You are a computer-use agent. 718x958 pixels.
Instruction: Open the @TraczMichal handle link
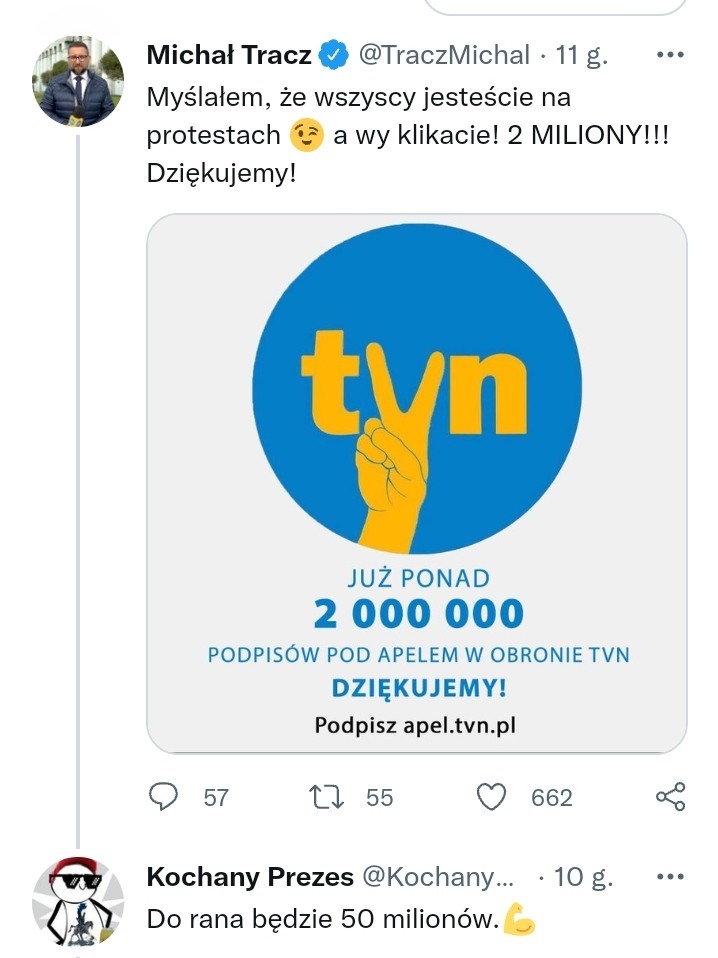(x=444, y=55)
